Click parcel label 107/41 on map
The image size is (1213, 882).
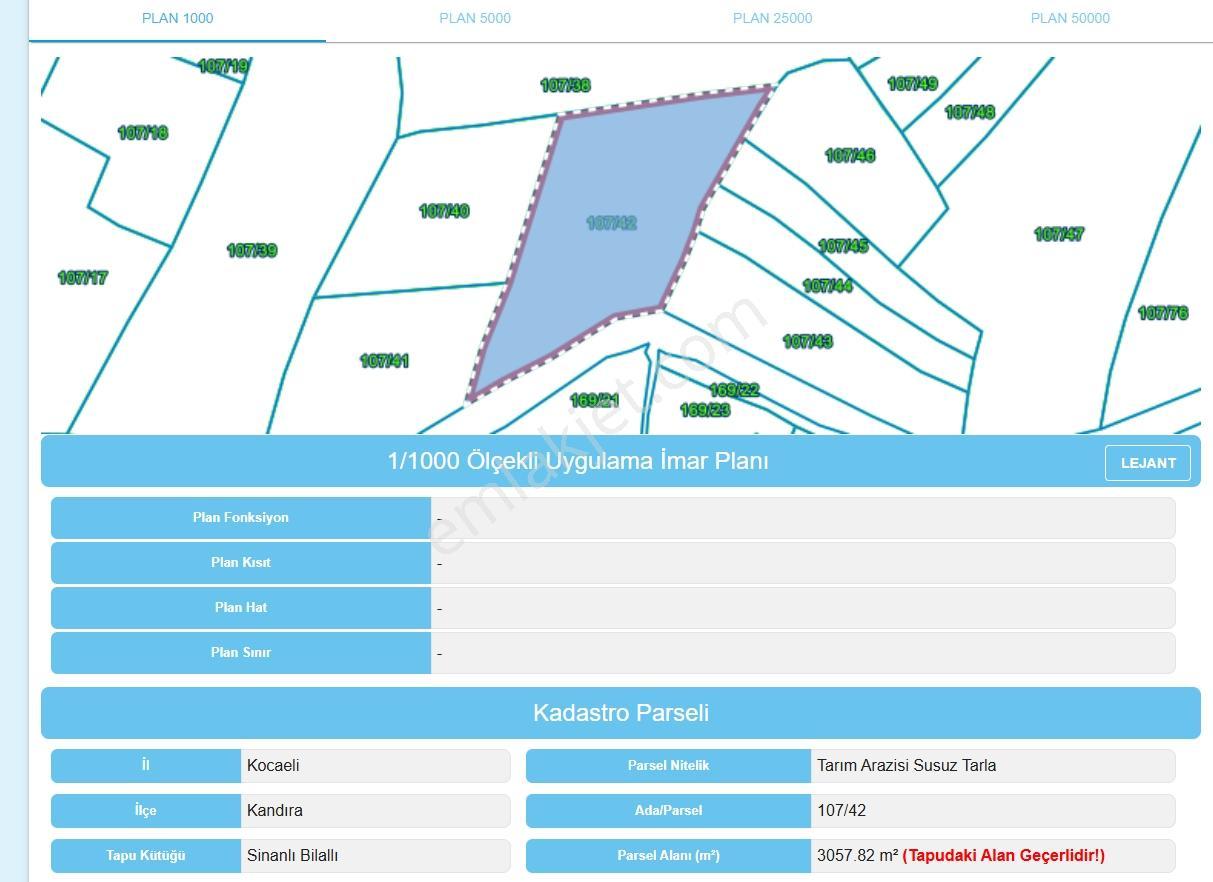point(385,361)
